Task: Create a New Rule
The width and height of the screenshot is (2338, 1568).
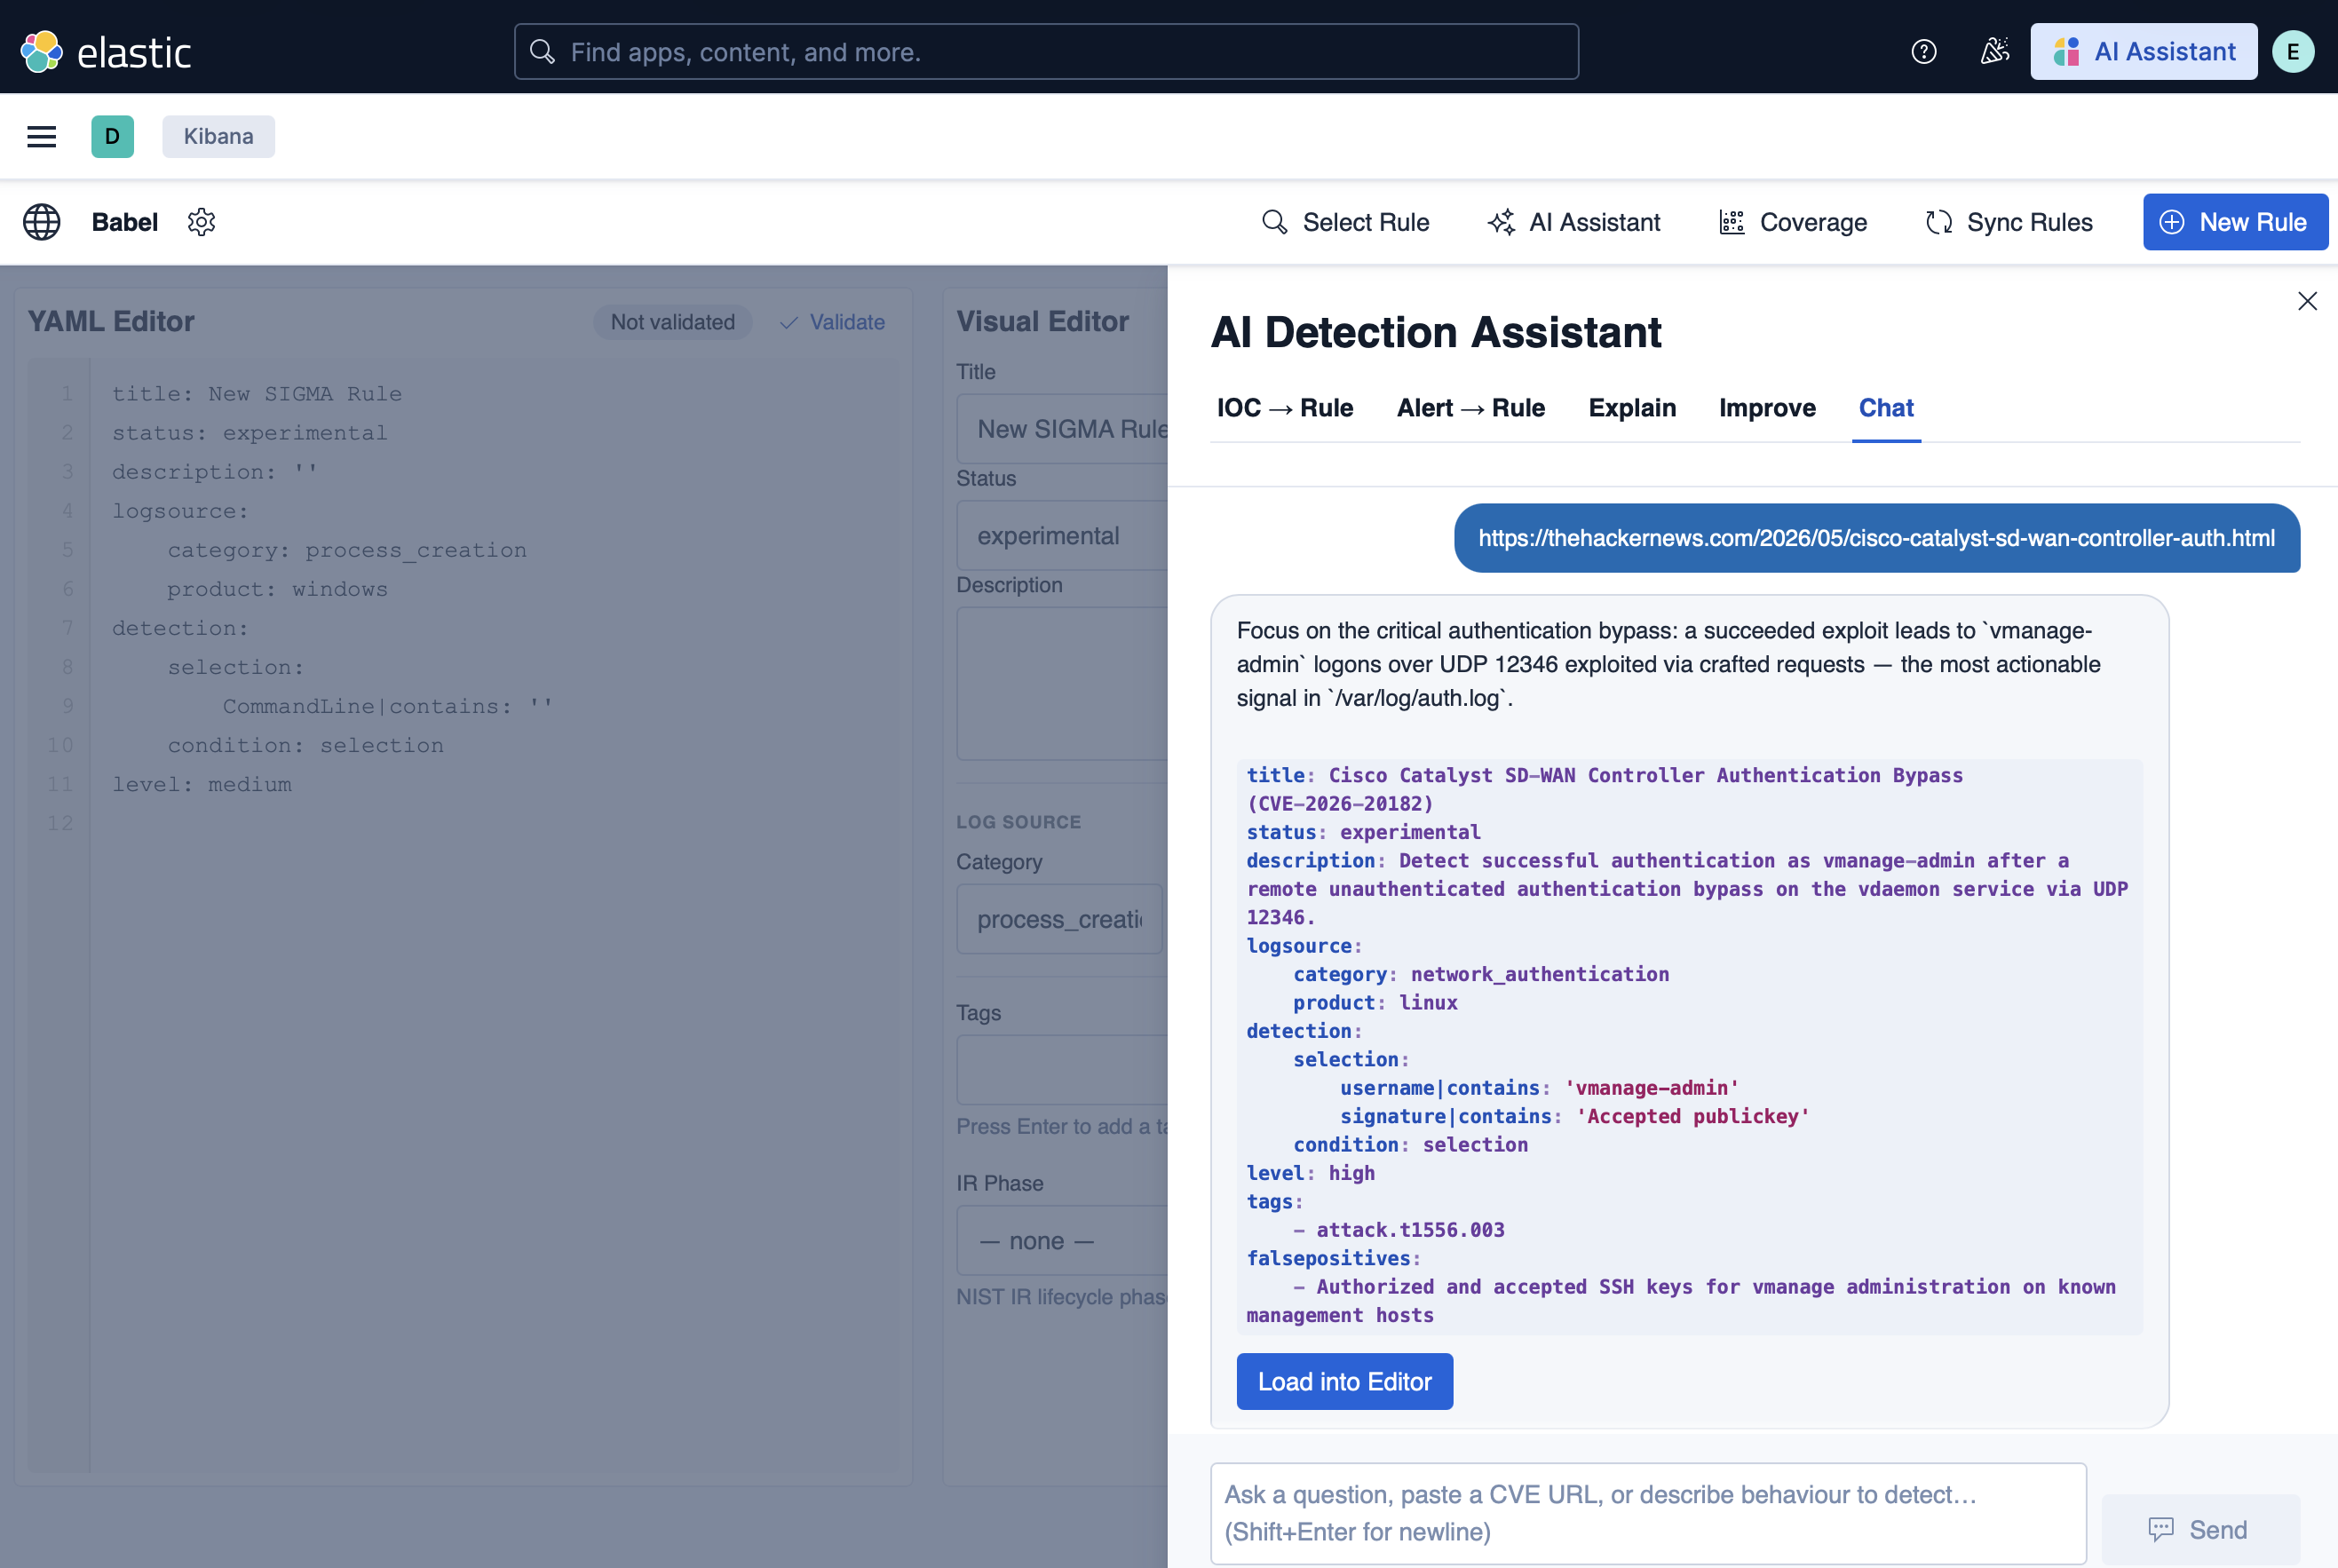Action: click(x=2234, y=222)
